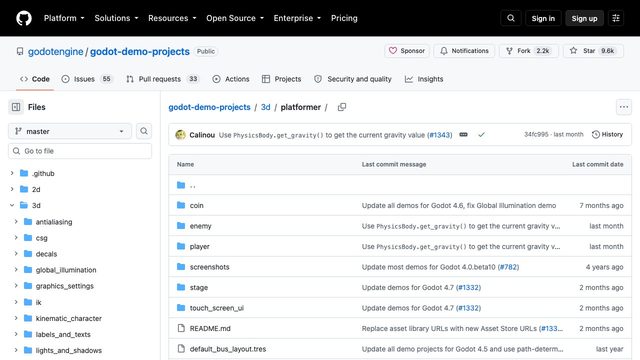Open the parent directory folder row
Screen dimensions: 640x360
point(400,185)
